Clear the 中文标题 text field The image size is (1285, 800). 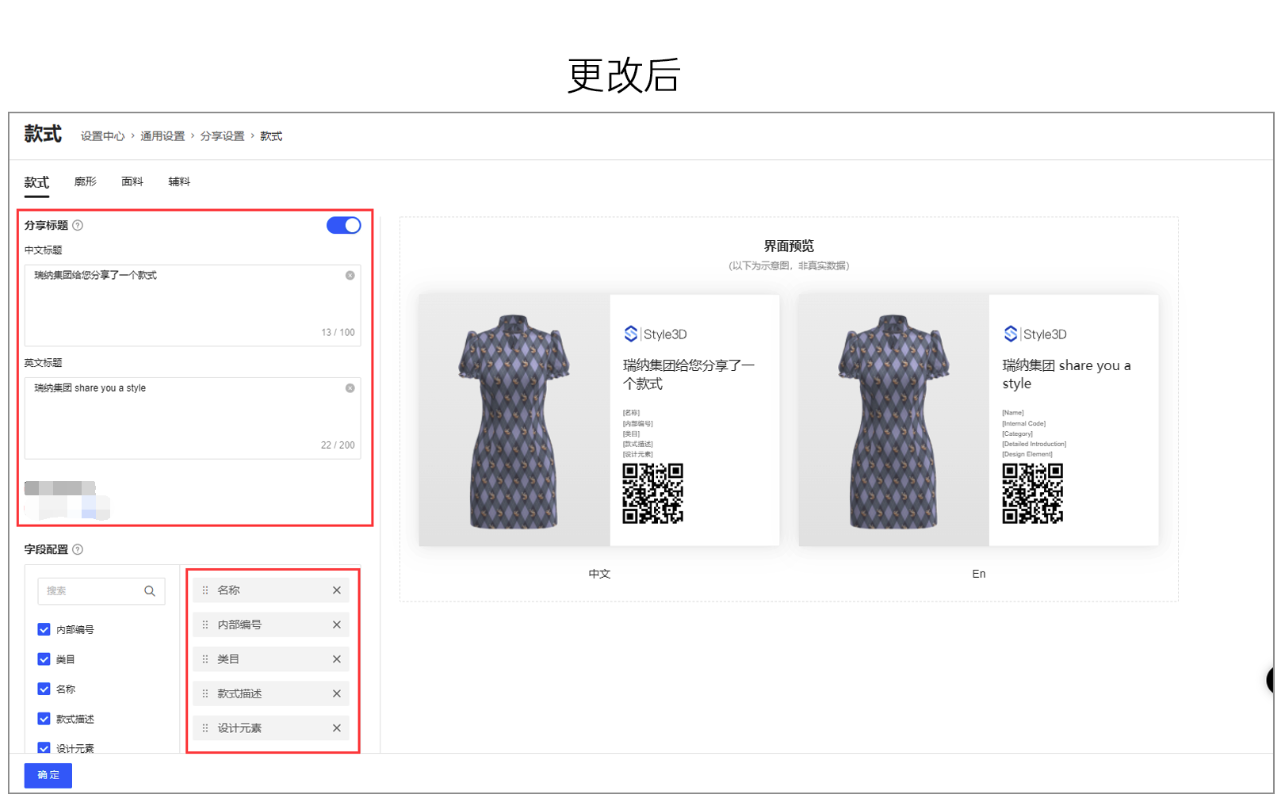coord(350,275)
